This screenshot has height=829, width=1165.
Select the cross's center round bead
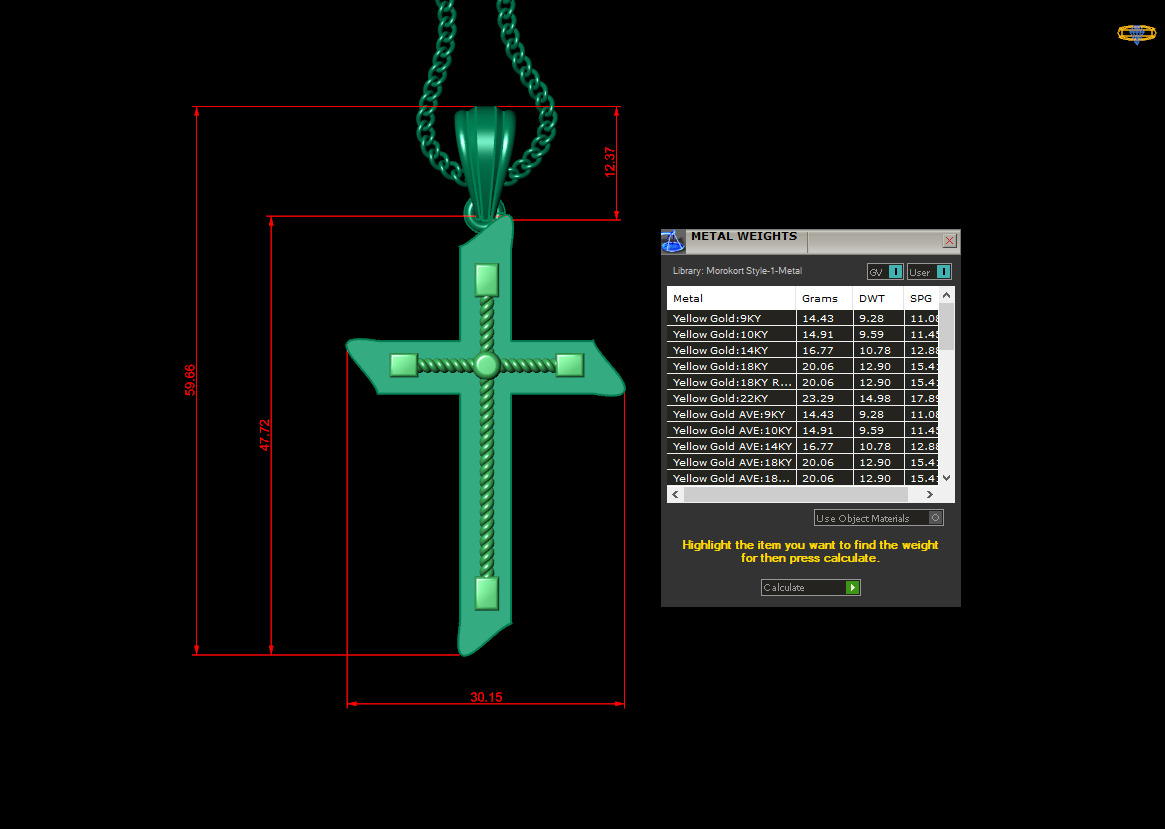tap(487, 365)
